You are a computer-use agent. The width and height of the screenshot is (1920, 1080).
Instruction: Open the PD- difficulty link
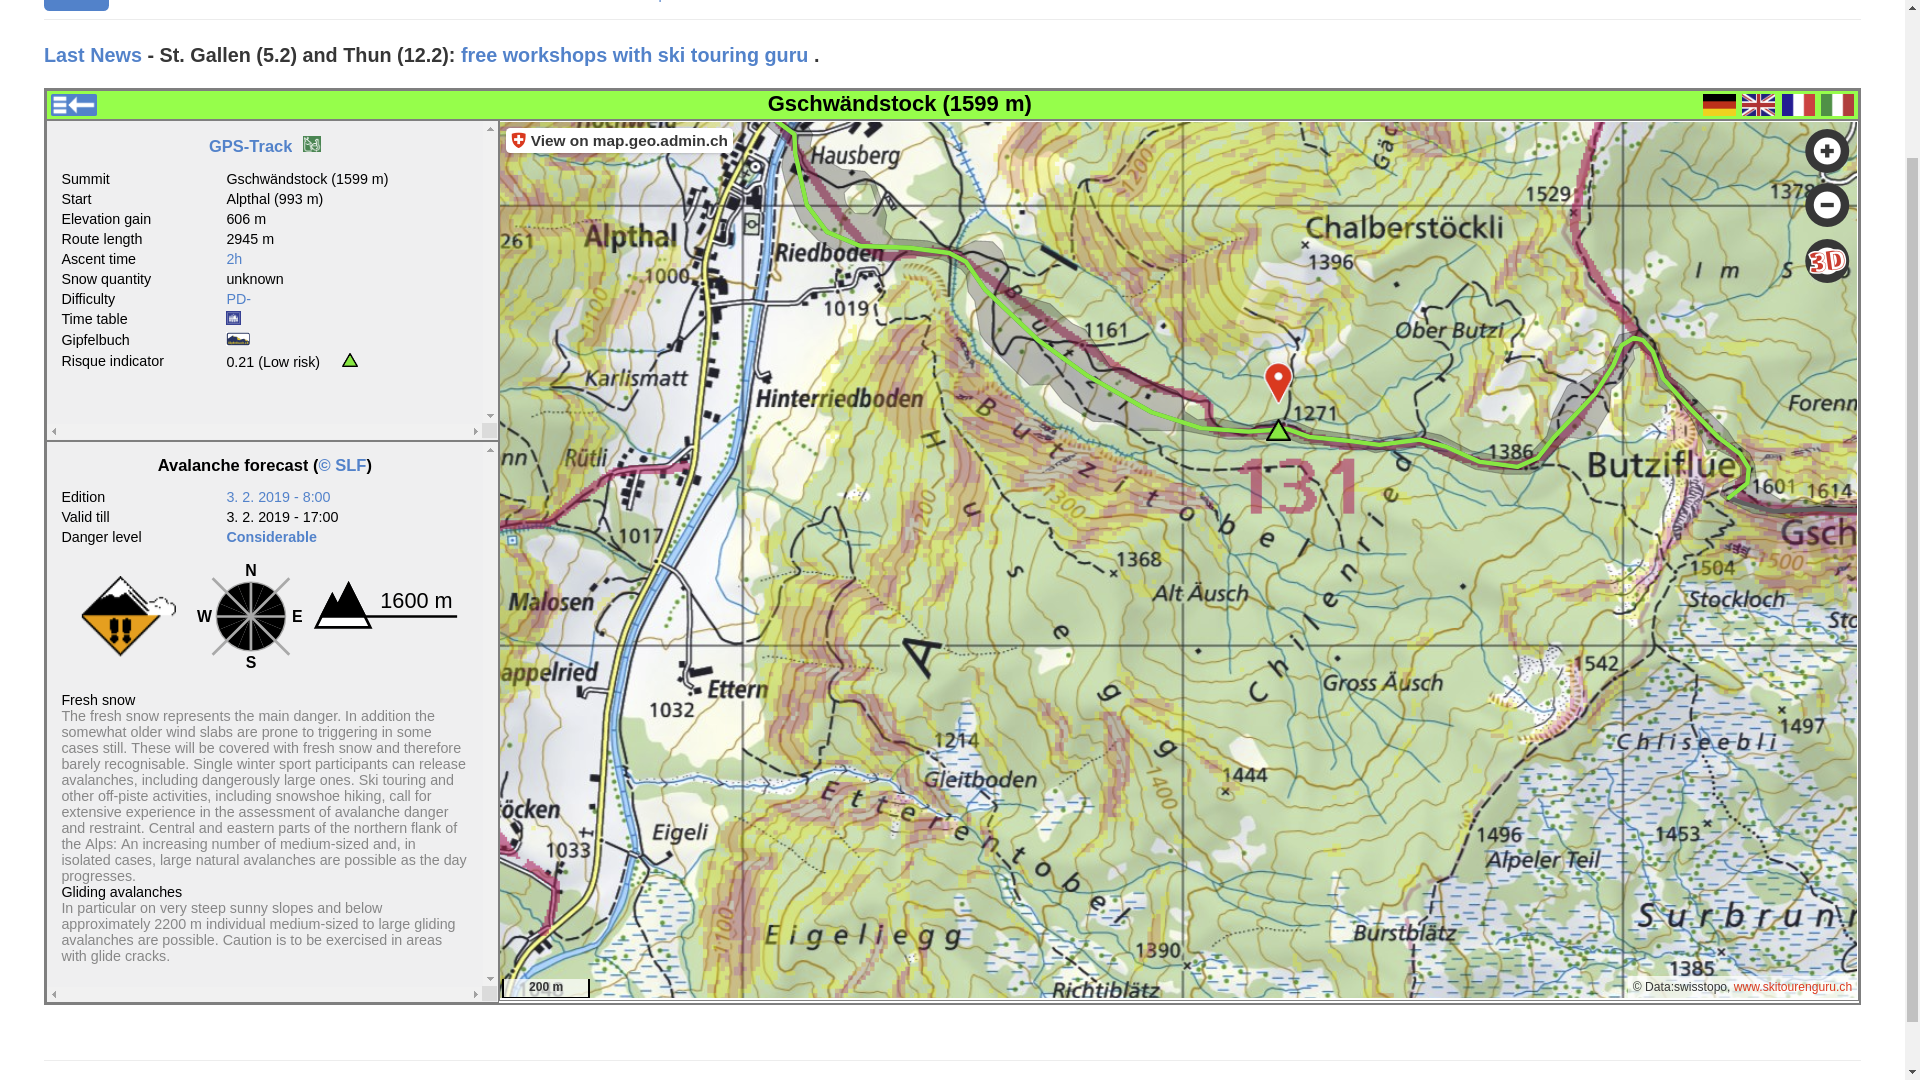coord(238,299)
